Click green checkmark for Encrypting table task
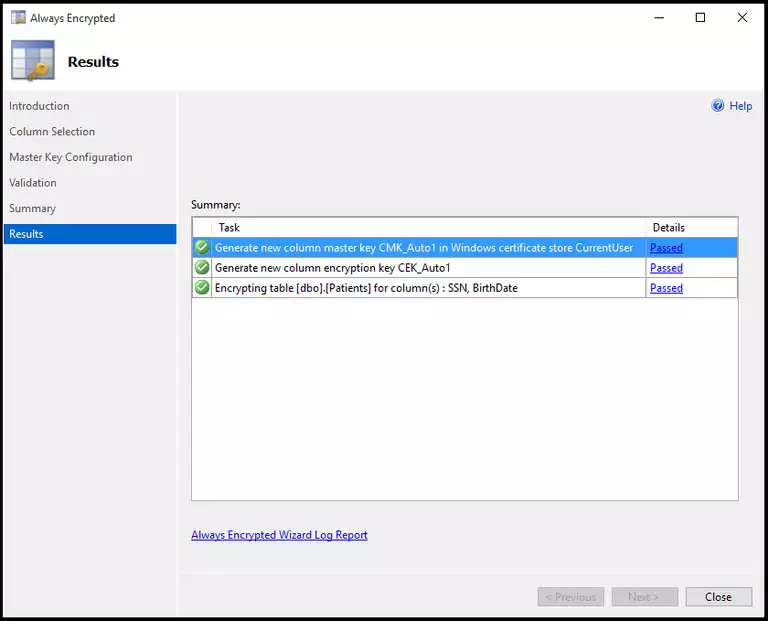Screen dimensions: 768x621 pos(202,288)
